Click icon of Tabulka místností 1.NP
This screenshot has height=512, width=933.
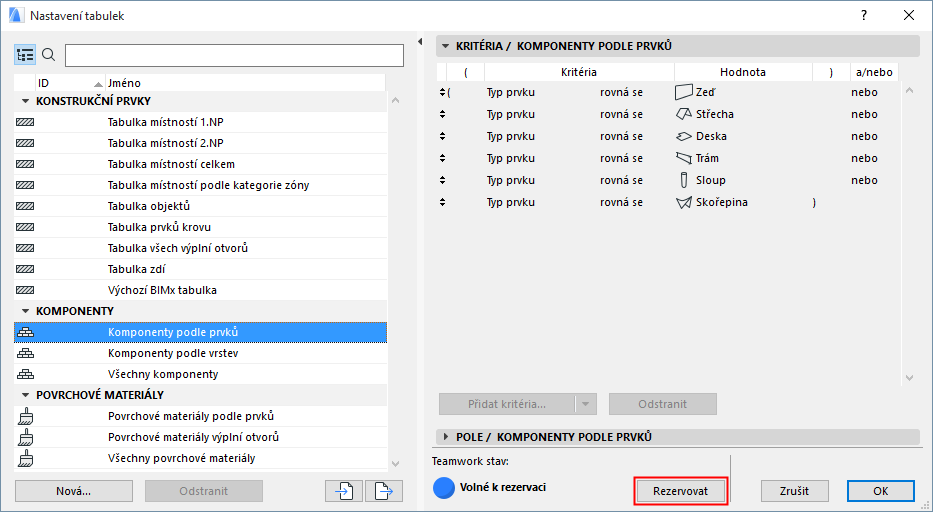[x=25, y=122]
